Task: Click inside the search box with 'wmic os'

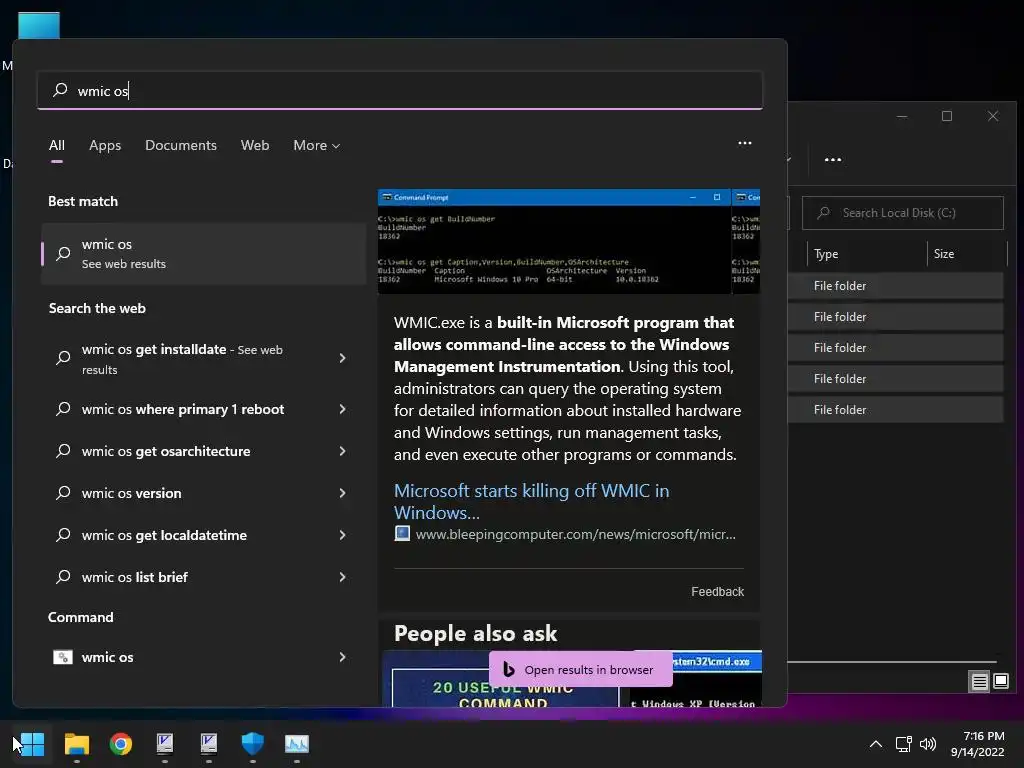Action: click(400, 91)
